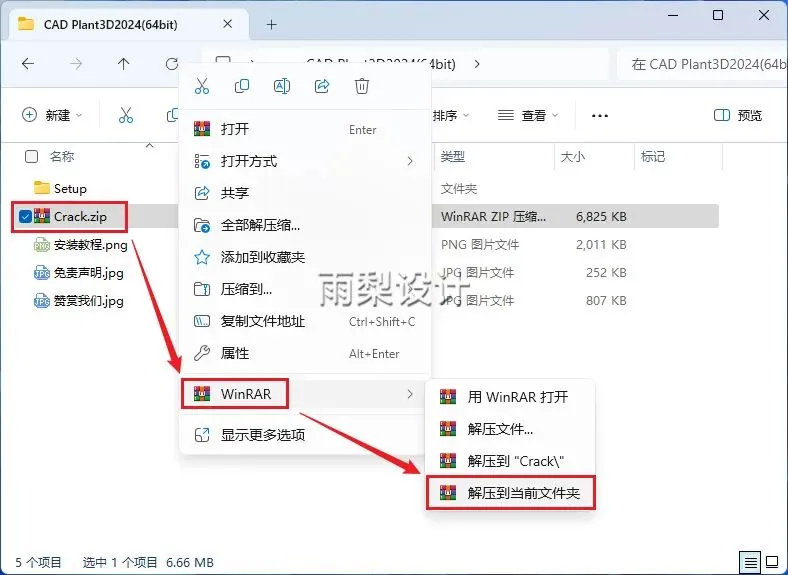
Task: Select 解压到 "Crack\" in submenu
Action: pos(511,461)
